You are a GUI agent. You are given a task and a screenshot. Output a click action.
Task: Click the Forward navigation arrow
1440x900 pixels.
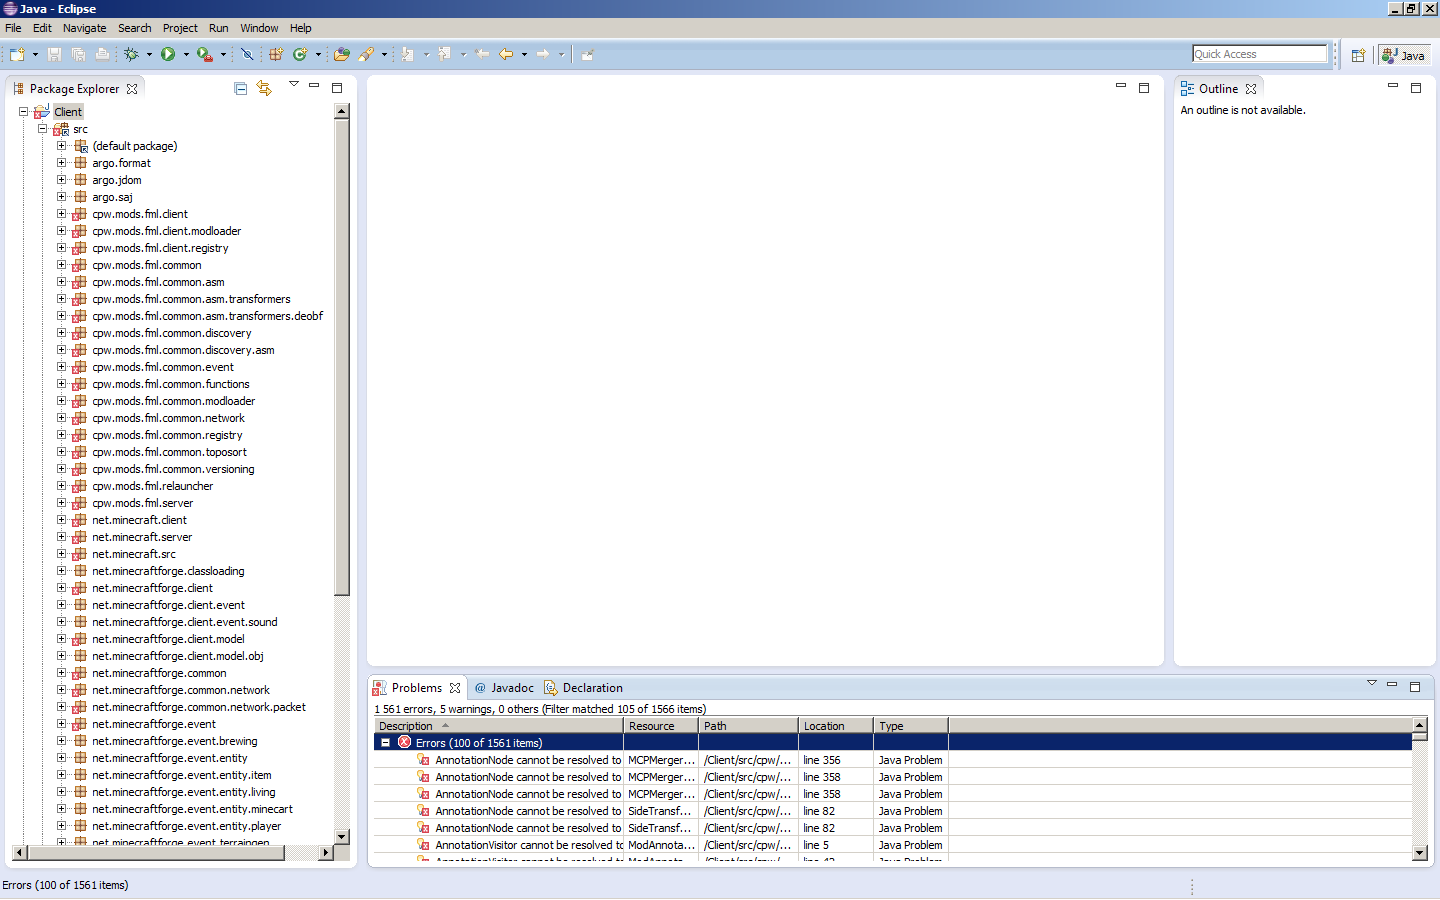coord(543,55)
